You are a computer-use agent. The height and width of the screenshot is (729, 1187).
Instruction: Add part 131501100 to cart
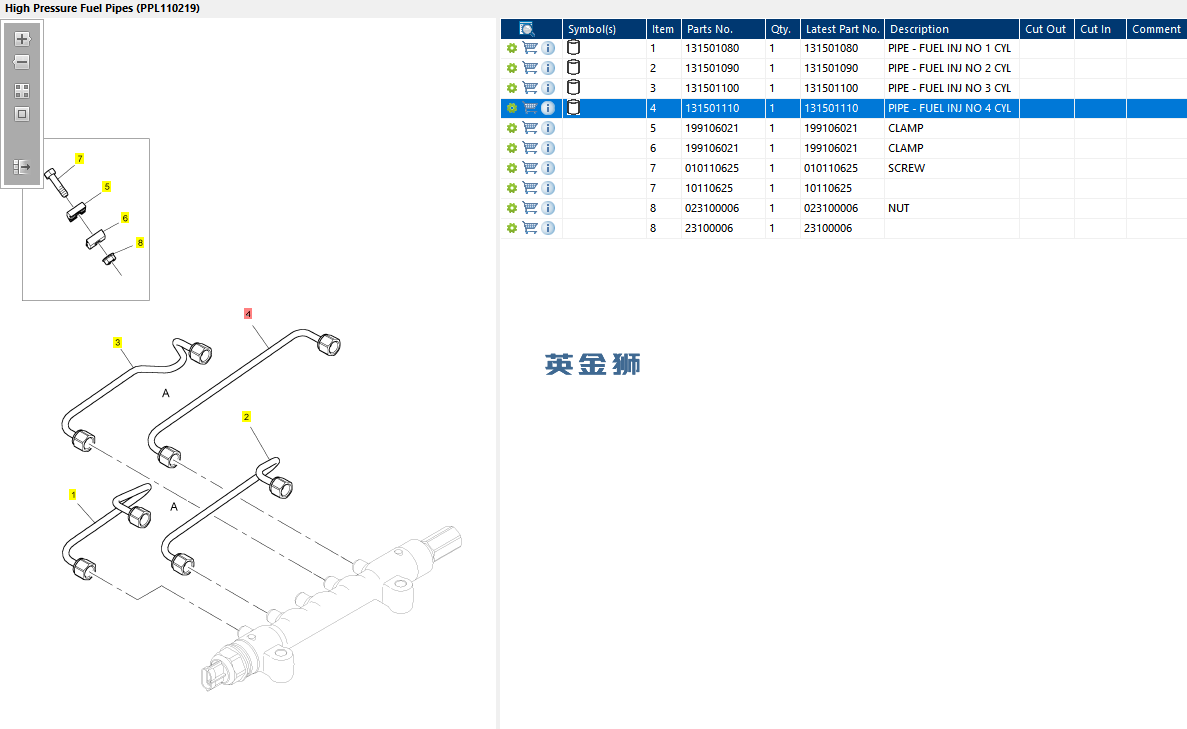(530, 88)
